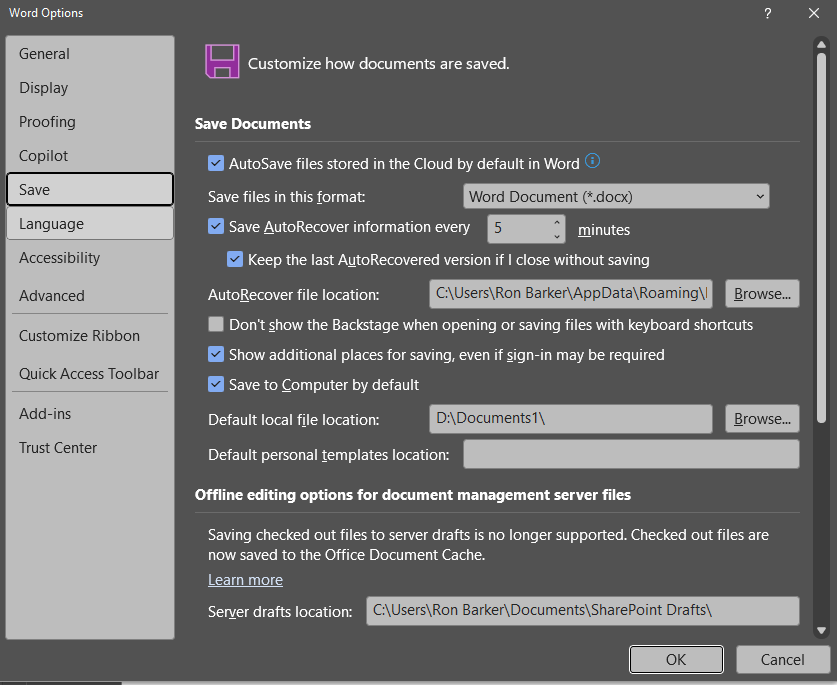Viewport: 837px width, 685px height.
Task: Open Help via the question mark icon
Action: (767, 14)
